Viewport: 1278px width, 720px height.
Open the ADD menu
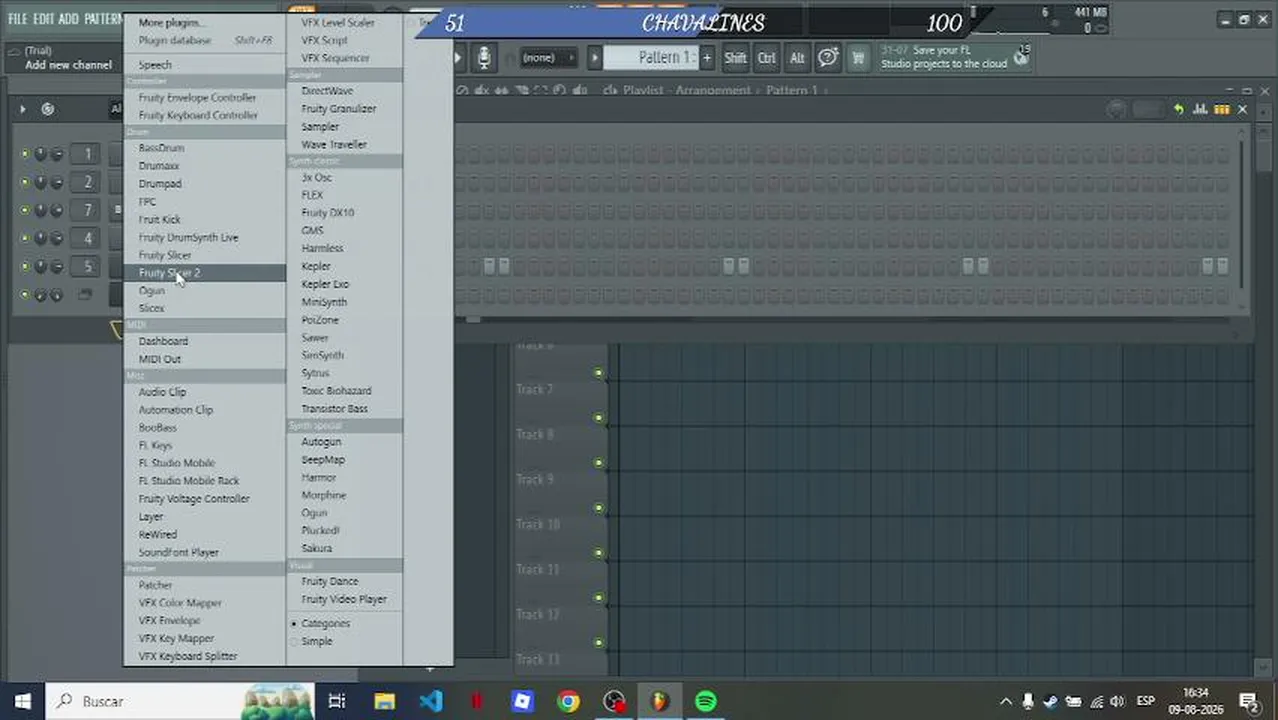click(x=68, y=19)
